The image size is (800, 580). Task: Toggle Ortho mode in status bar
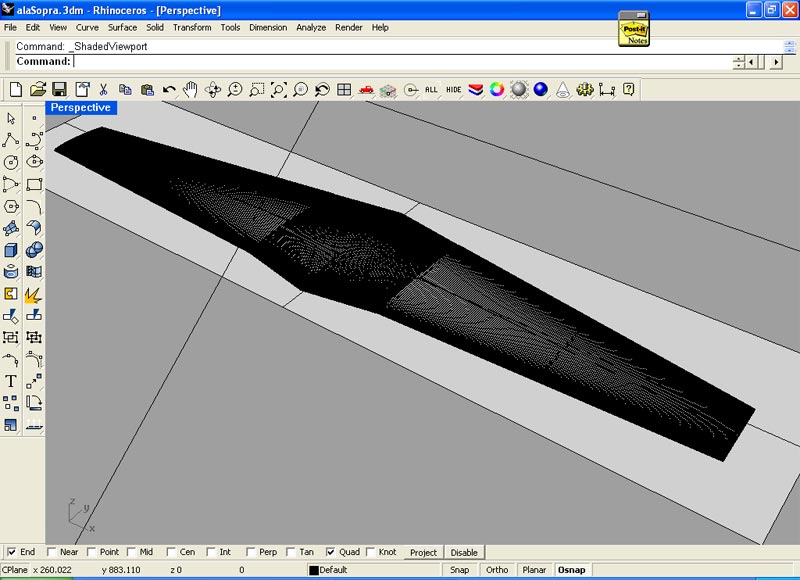pyautogui.click(x=496, y=570)
